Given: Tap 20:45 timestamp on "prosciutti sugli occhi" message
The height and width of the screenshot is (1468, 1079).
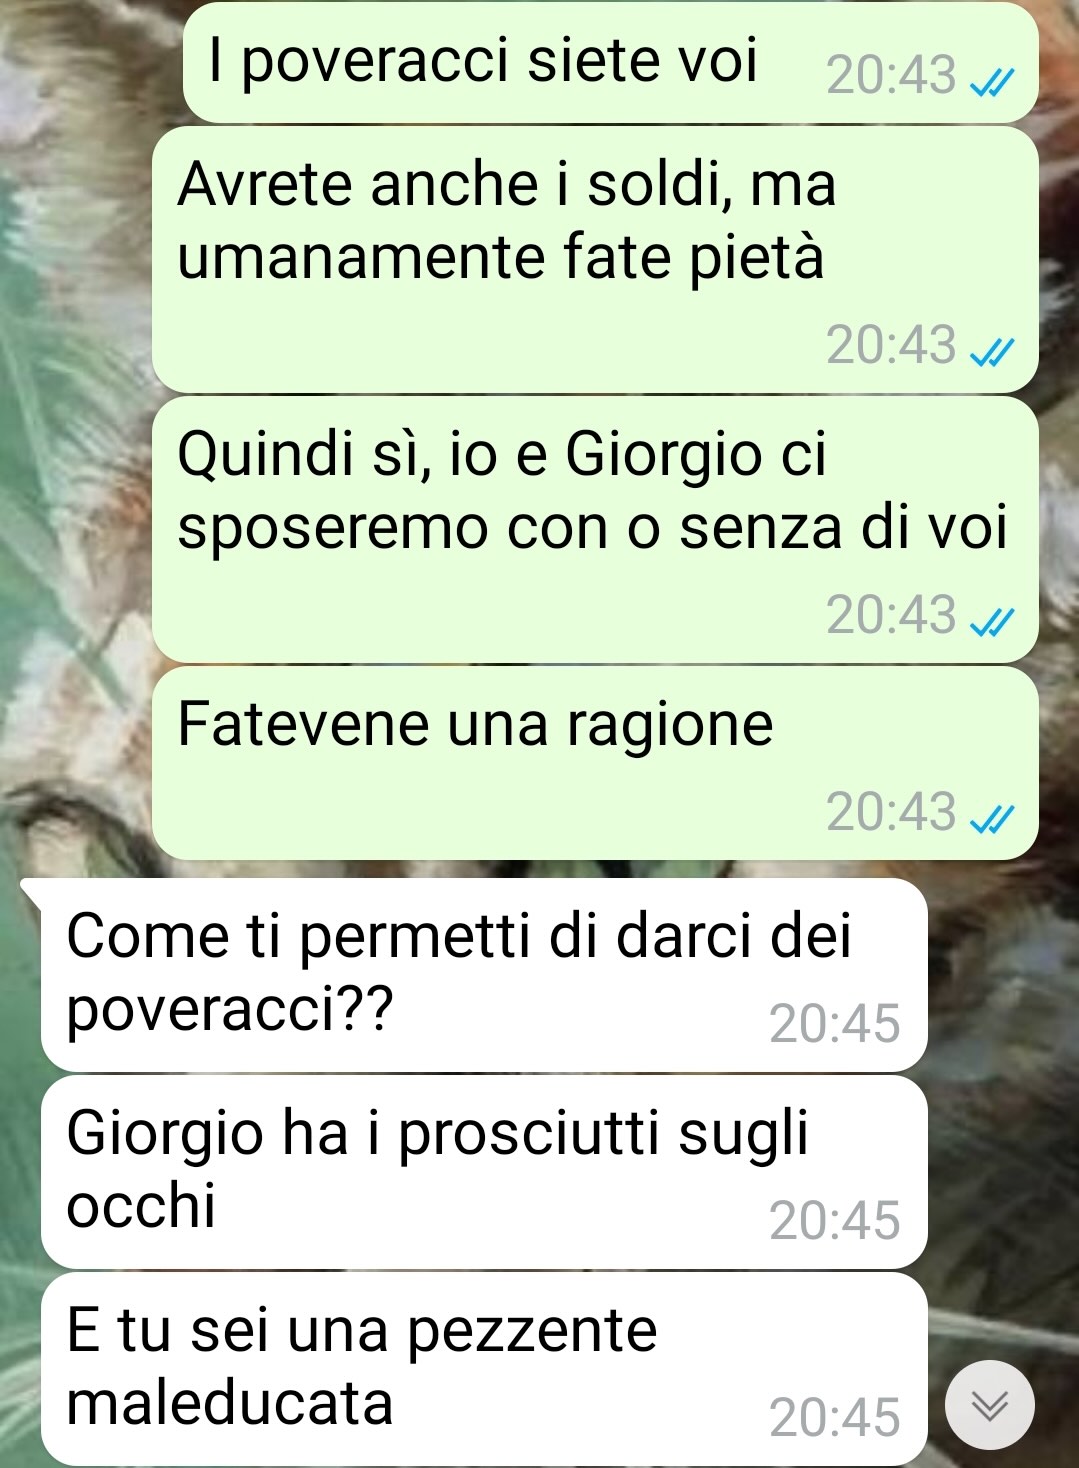Looking at the screenshot, I should click(x=834, y=1220).
